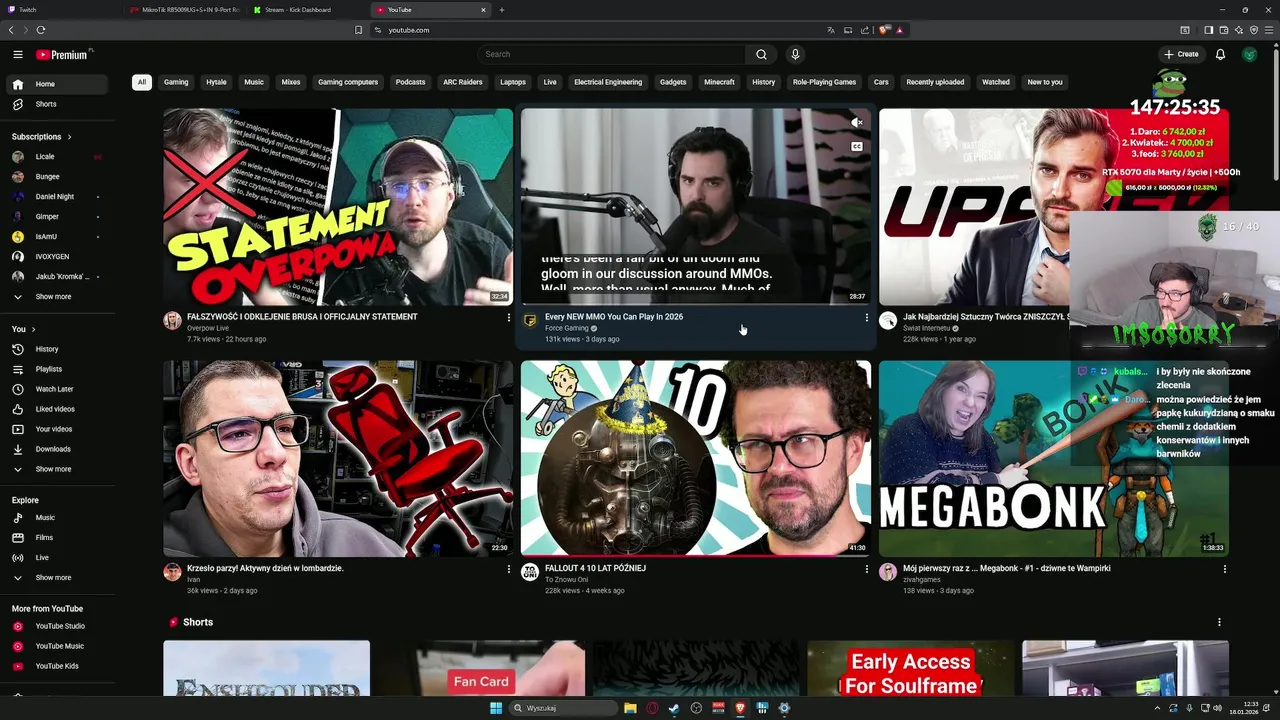Open FALLOUT 4 10 LAT PÓŹNIEJ title
The width and height of the screenshot is (1280, 720).
coord(595,568)
